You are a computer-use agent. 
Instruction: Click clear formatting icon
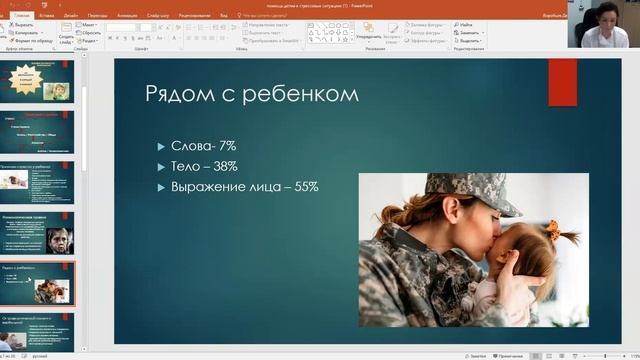[178, 27]
